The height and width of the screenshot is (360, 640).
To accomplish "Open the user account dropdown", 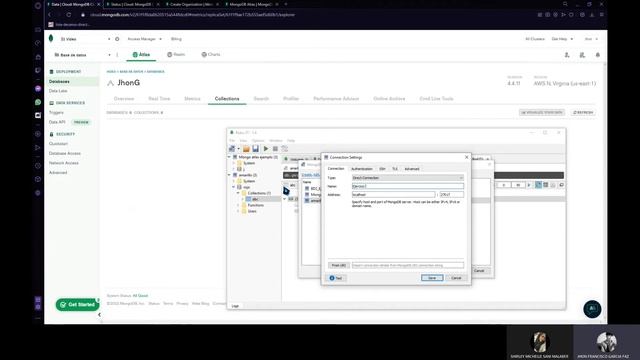I will coord(591,39).
